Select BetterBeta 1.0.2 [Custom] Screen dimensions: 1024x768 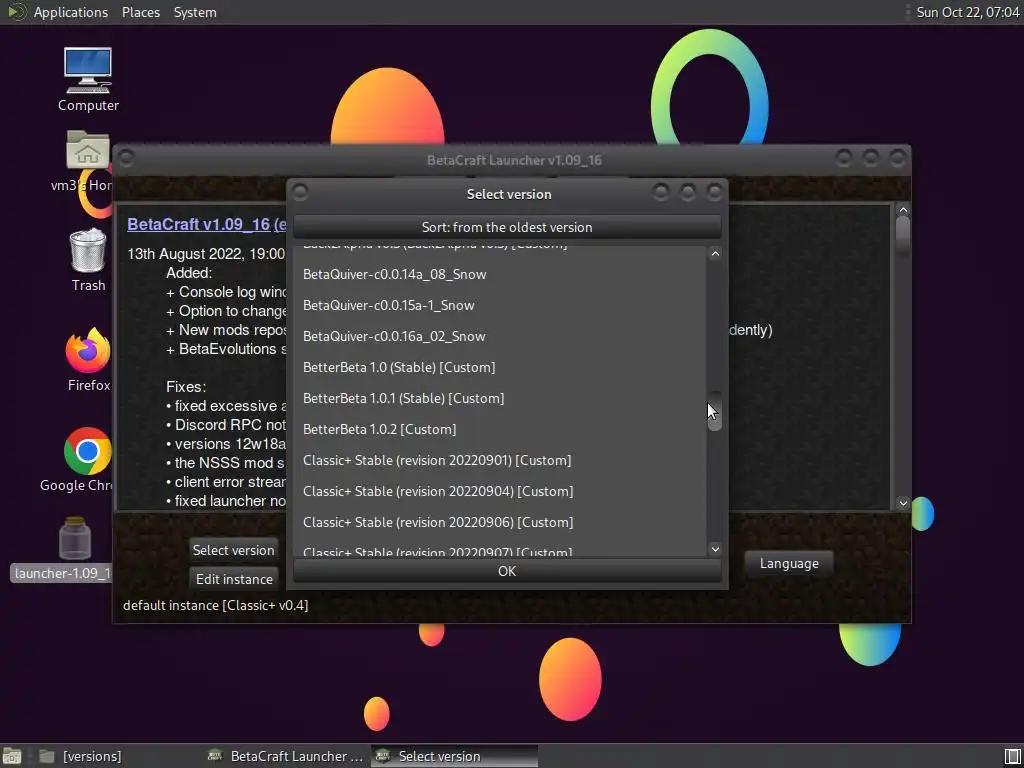pyautogui.click(x=500, y=429)
